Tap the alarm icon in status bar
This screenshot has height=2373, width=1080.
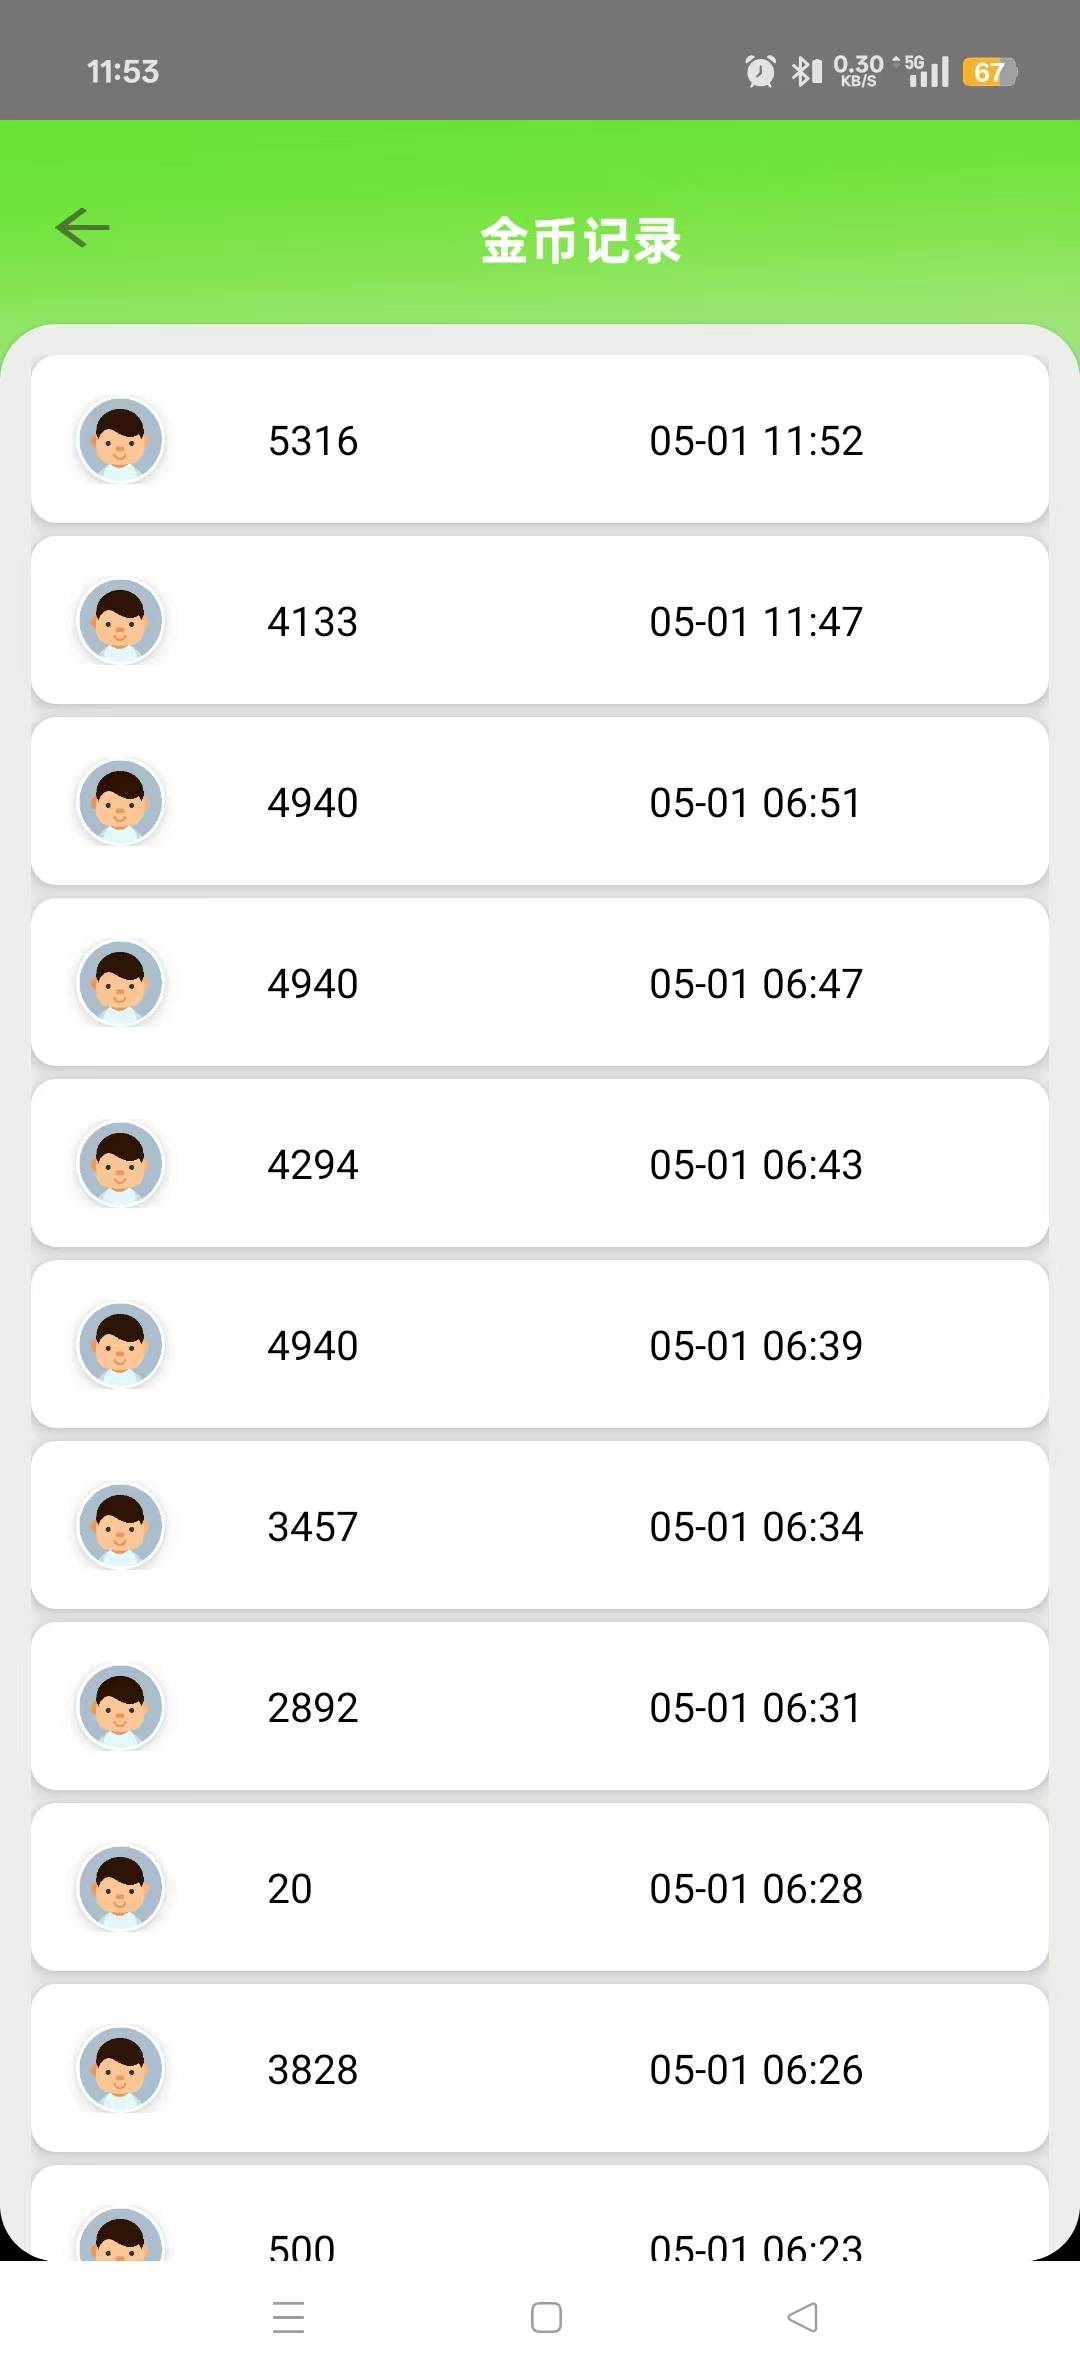pos(760,71)
